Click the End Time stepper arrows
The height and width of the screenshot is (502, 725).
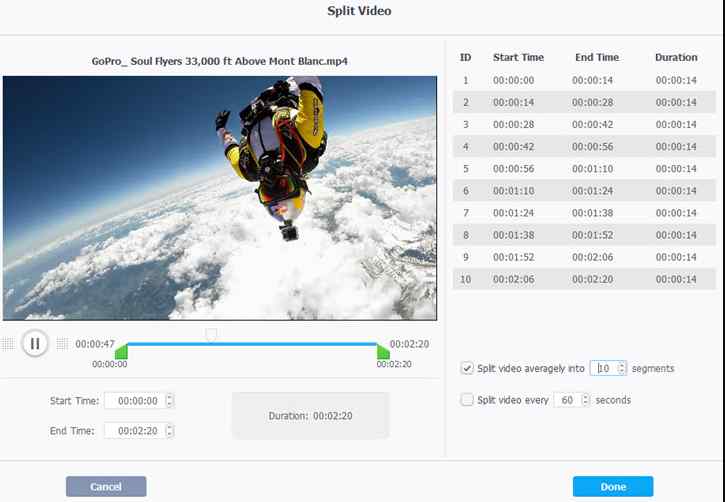[170, 431]
